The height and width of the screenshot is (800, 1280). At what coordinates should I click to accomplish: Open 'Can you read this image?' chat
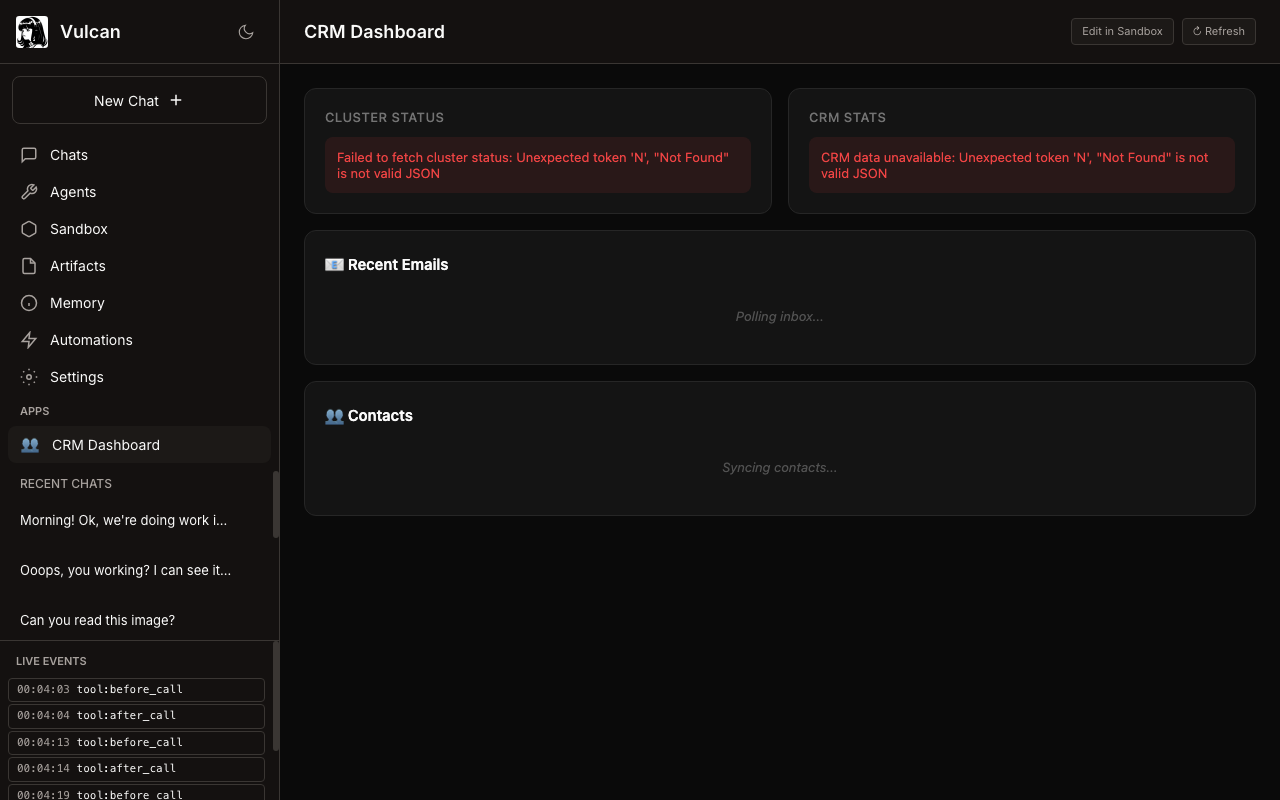pos(98,620)
